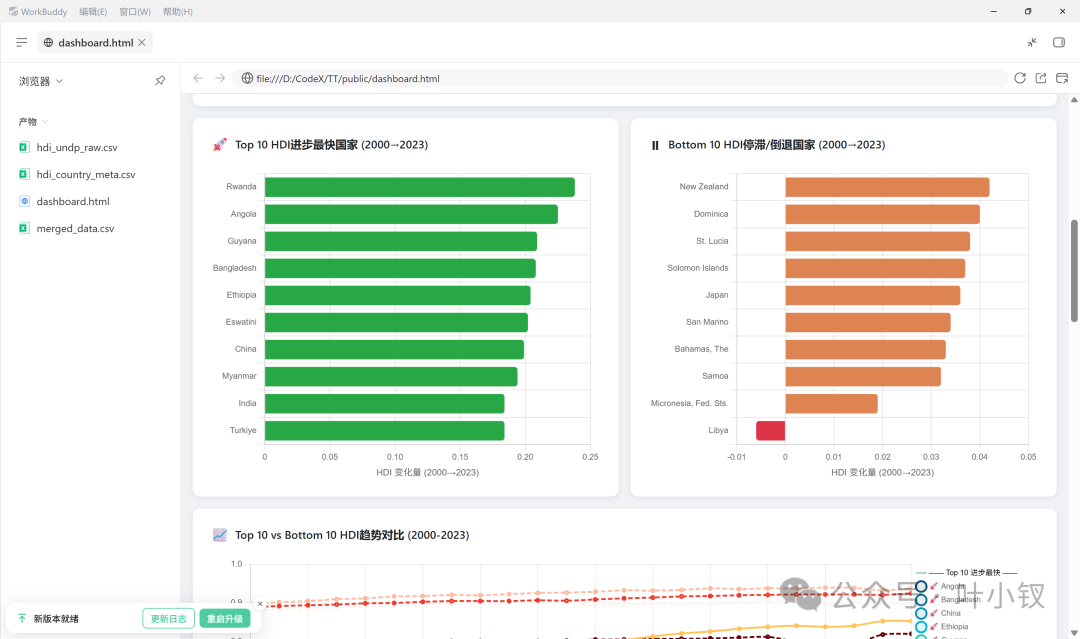Go forward in the embedded browser
This screenshot has width=1080, height=639.
[220, 78]
